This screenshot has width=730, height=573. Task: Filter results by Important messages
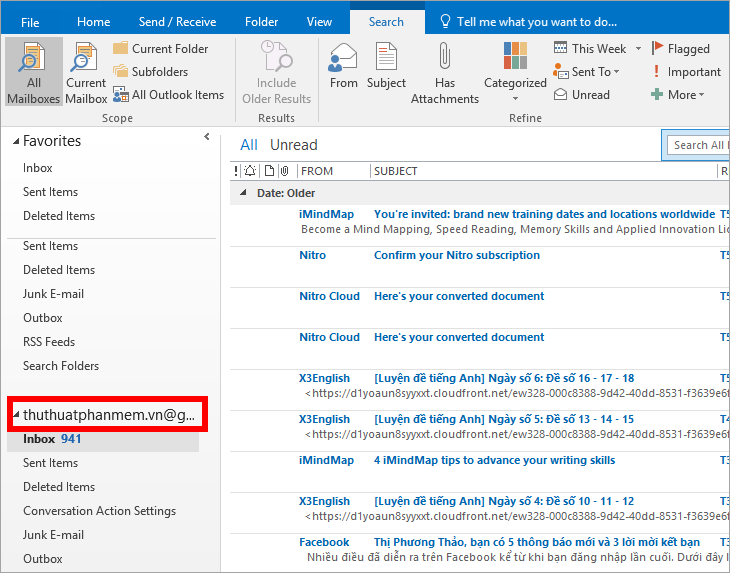click(686, 72)
